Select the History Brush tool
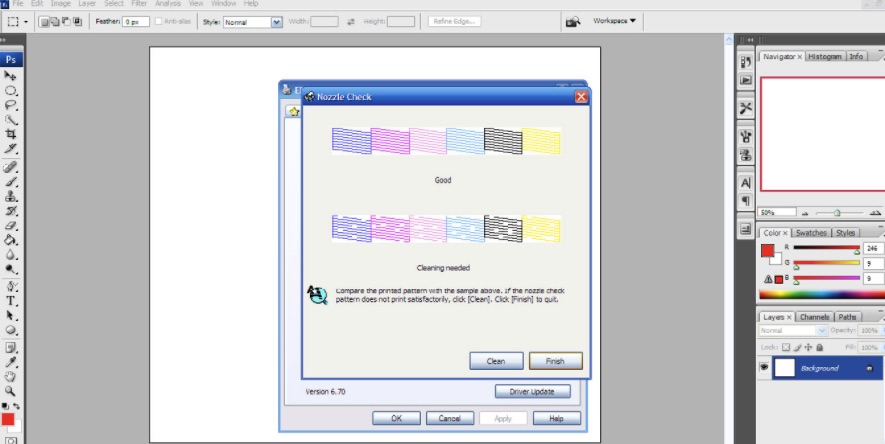Viewport: 885px width, 444px height. click(x=10, y=211)
